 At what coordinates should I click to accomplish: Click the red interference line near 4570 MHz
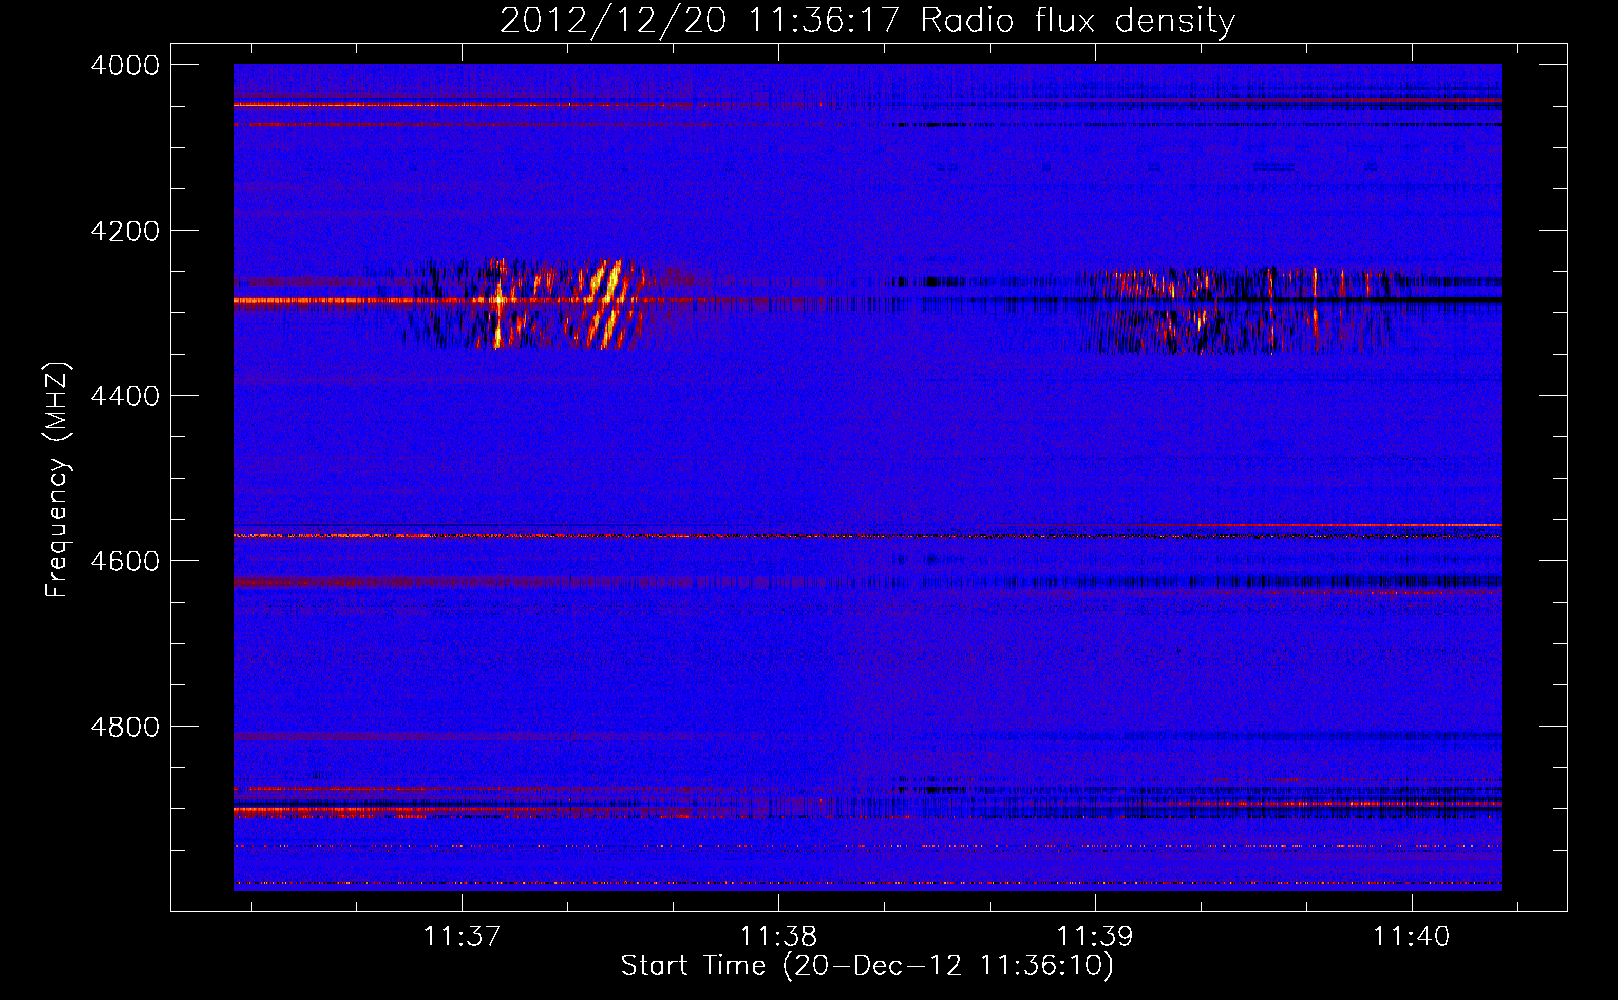point(867,536)
